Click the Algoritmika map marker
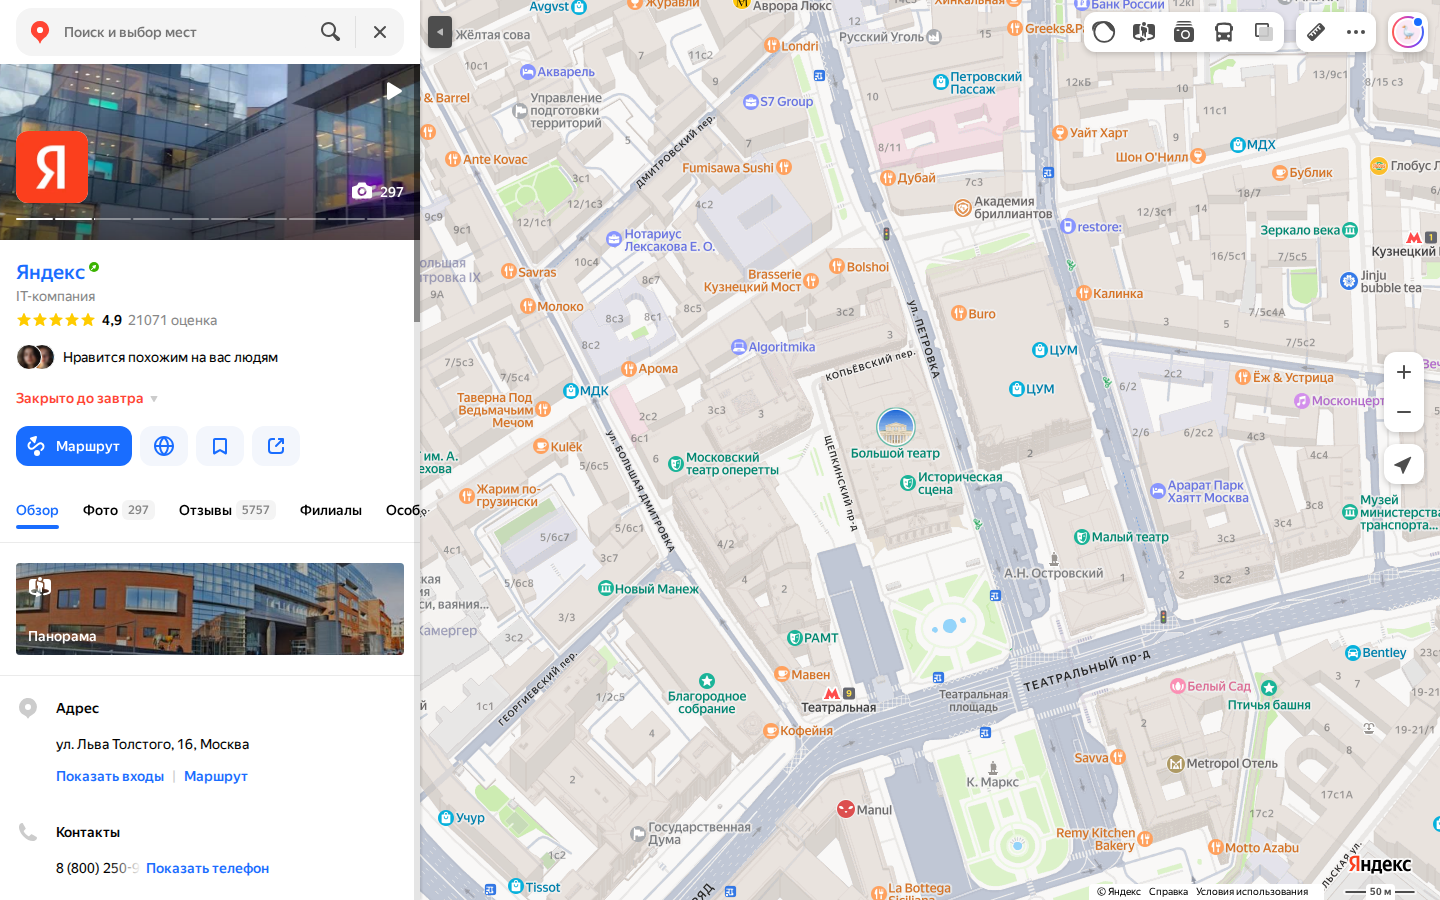This screenshot has width=1440, height=900. [739, 347]
